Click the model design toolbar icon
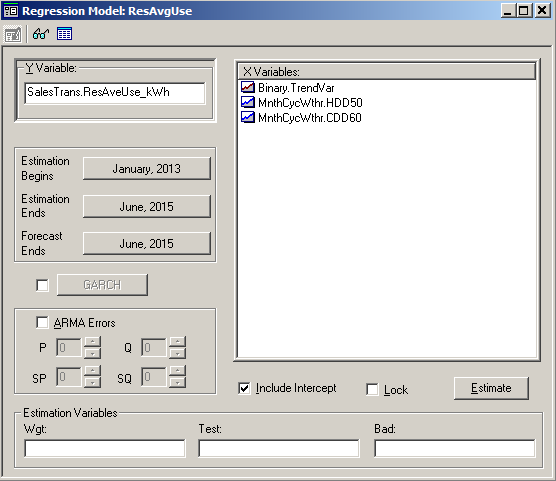This screenshot has width=556, height=481. 13,34
